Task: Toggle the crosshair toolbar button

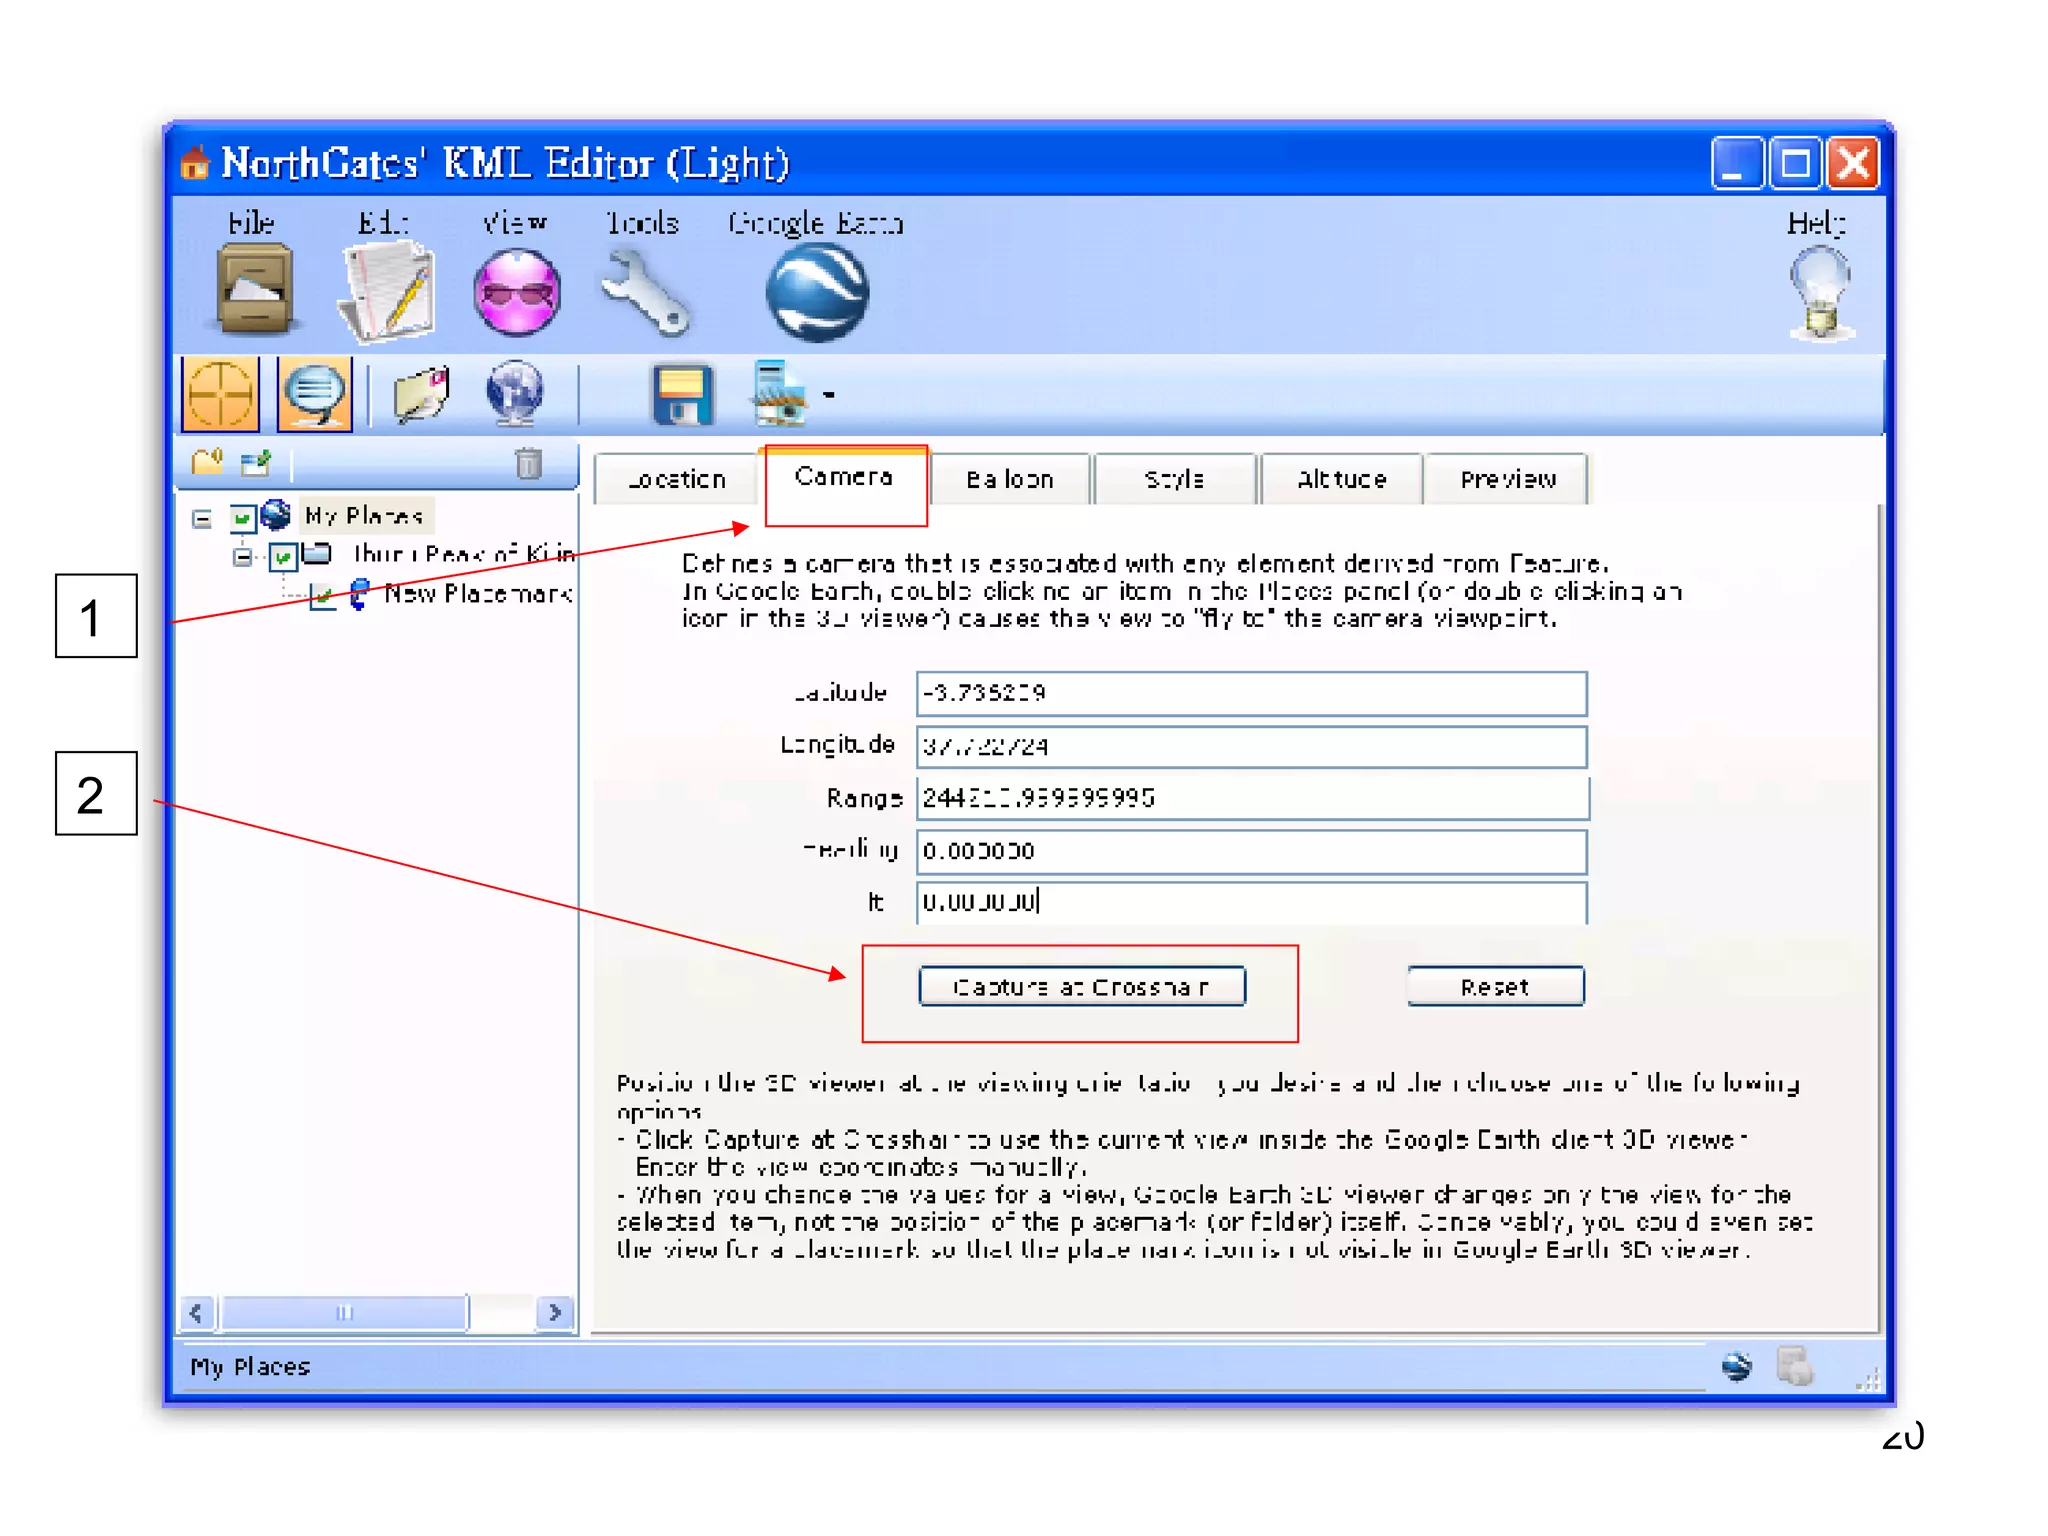Action: (x=221, y=393)
